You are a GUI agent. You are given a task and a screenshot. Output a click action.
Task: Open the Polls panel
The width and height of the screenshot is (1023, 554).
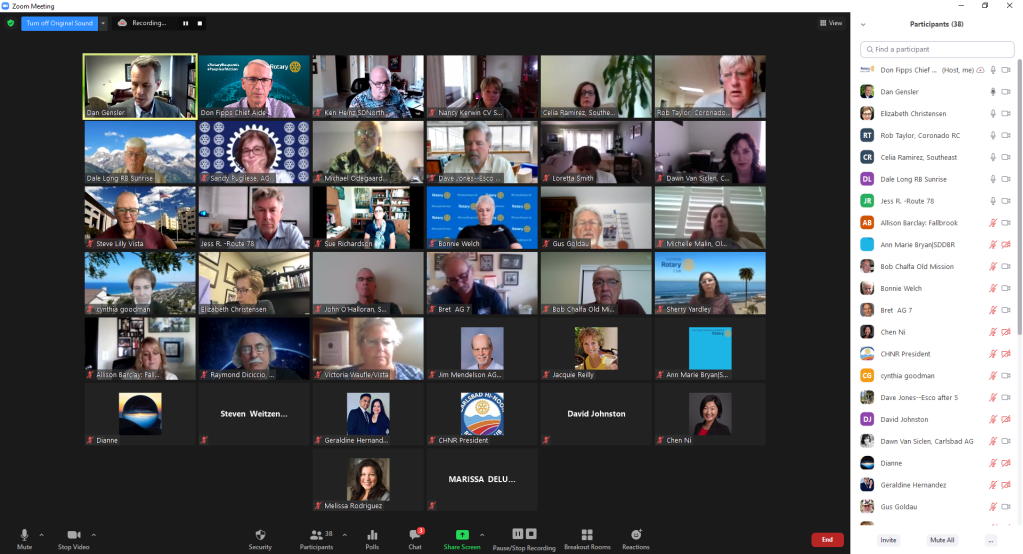tap(372, 538)
